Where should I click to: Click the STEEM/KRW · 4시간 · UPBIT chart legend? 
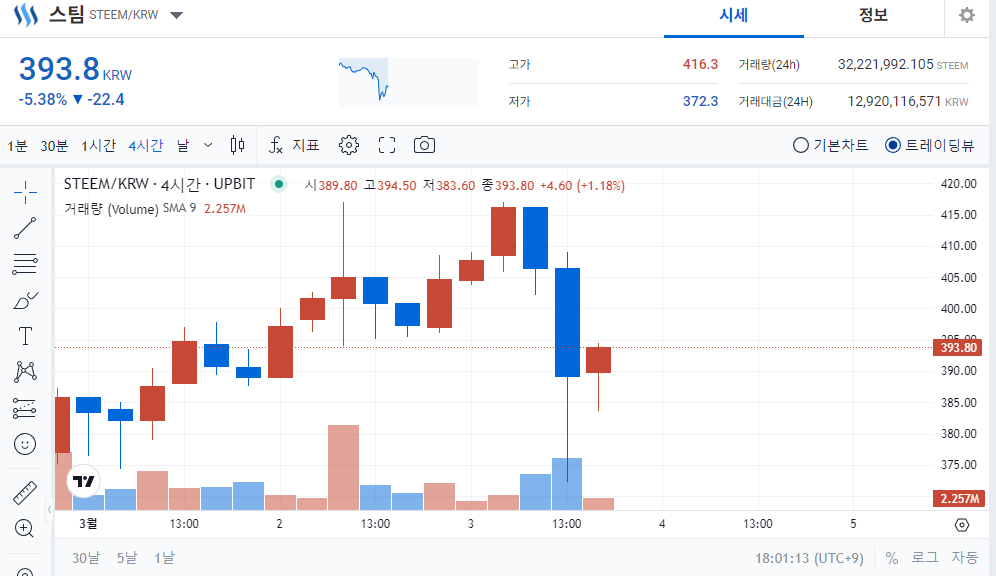point(159,184)
